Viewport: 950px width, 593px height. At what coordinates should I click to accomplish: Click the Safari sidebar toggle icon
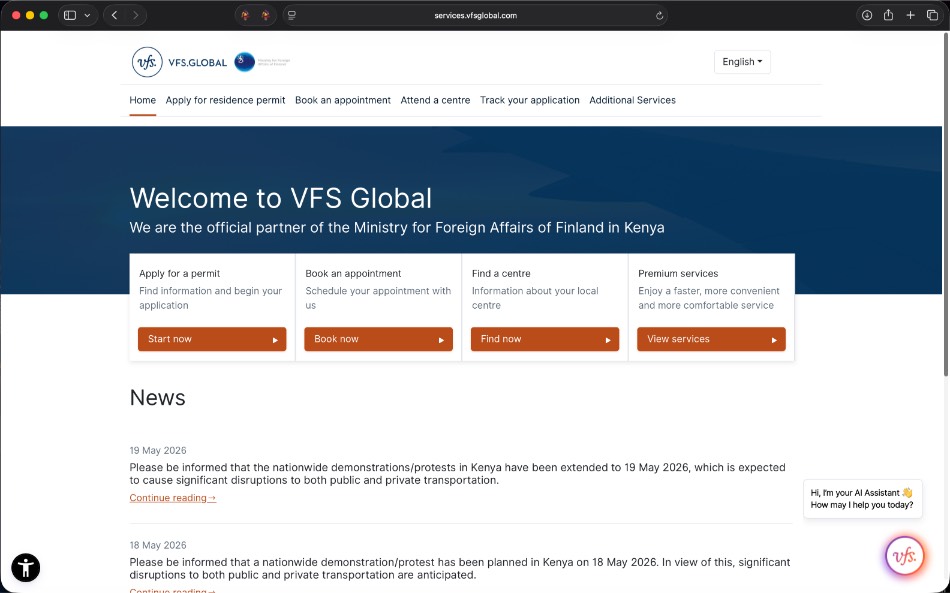pyautogui.click(x=70, y=16)
